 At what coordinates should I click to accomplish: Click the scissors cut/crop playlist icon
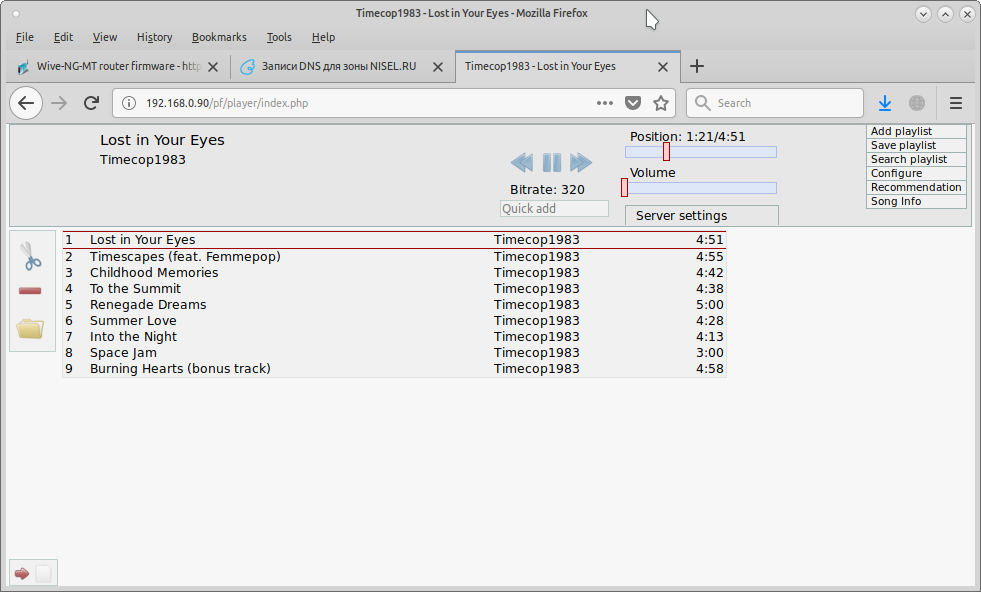[31, 257]
